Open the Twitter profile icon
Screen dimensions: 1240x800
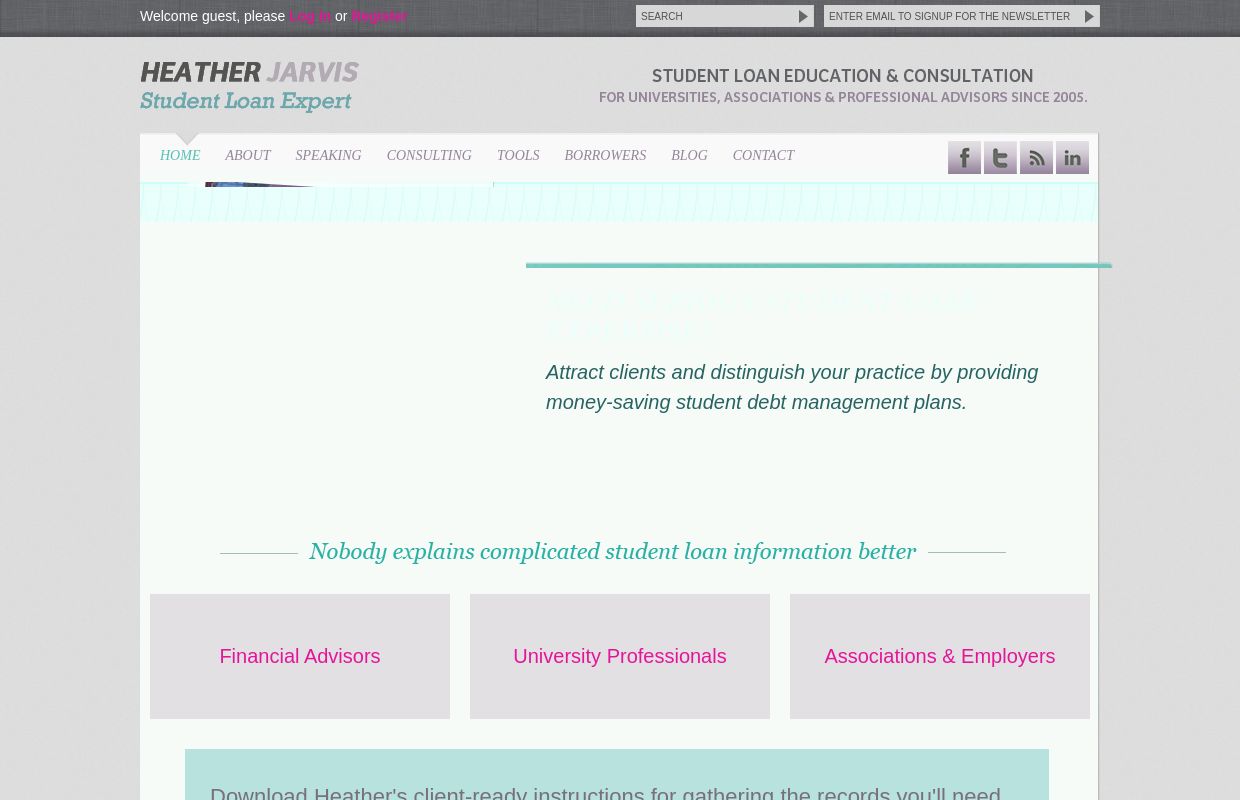point(1000,158)
